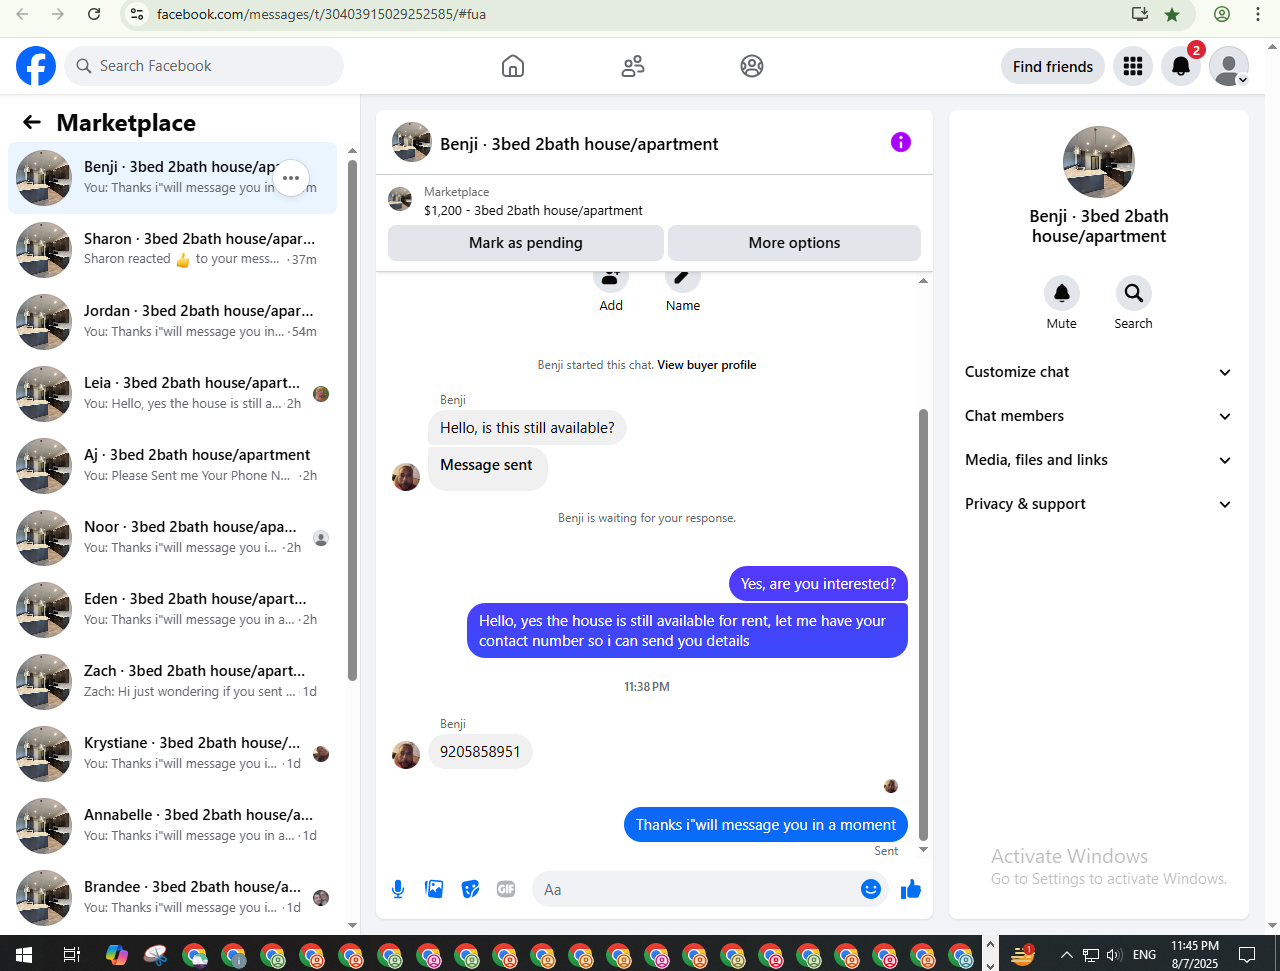The height and width of the screenshot is (971, 1280).
Task: Choose a sticker from sticker icon
Action: coord(470,889)
